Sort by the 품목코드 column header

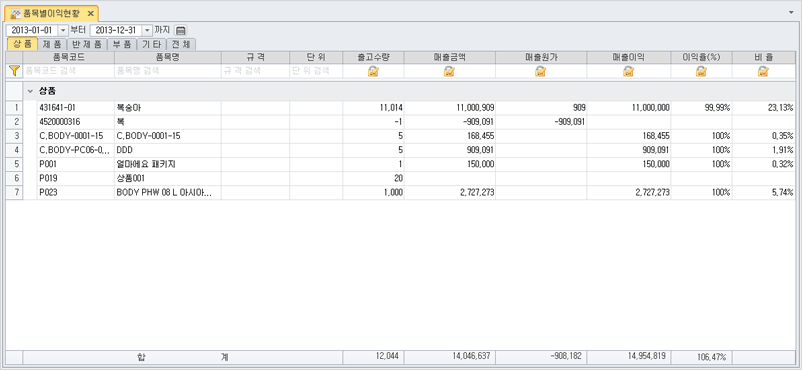pyautogui.click(x=69, y=57)
